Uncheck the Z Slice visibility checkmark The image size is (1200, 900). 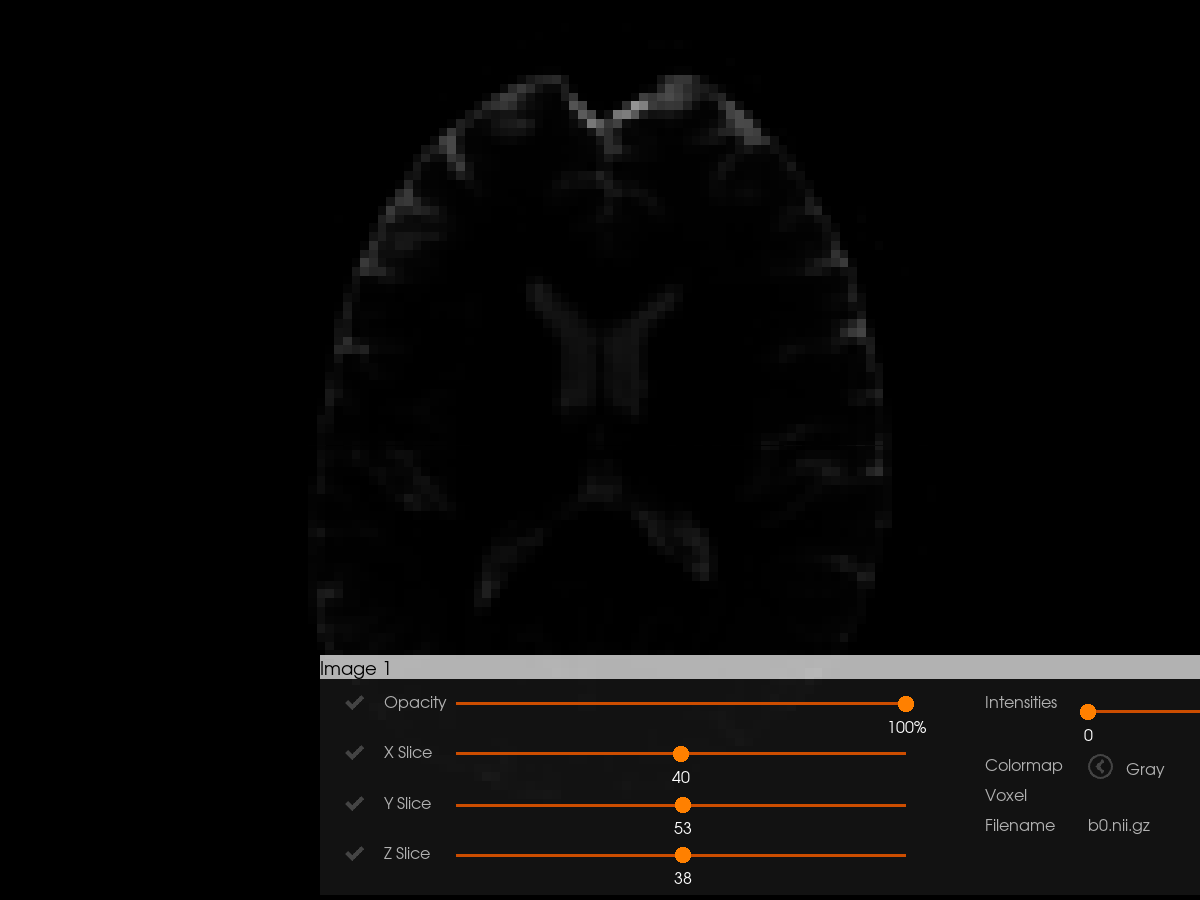(354, 854)
